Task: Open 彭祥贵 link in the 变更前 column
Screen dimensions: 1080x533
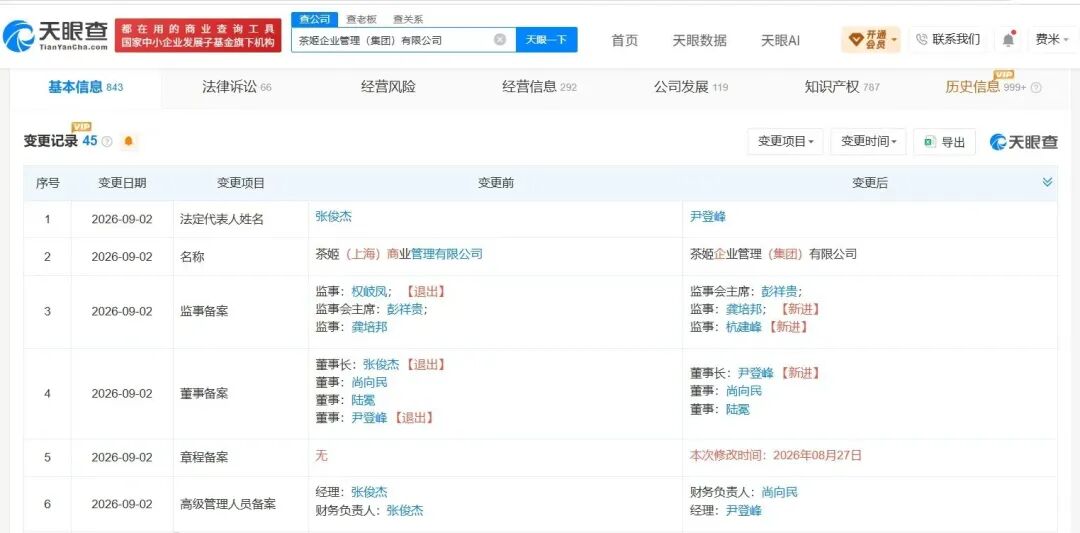Action: coord(405,309)
